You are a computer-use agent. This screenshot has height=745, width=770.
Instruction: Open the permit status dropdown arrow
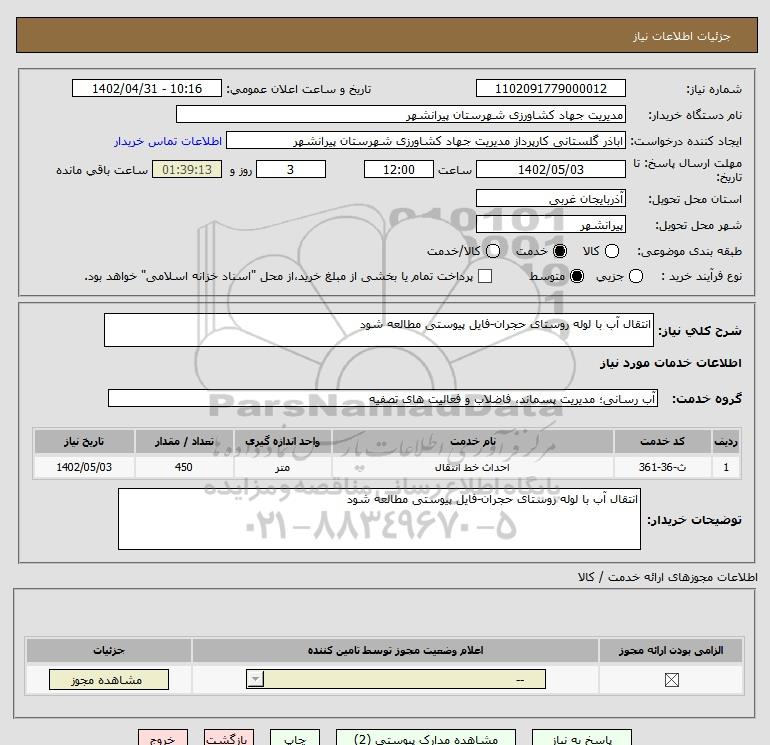pos(255,680)
